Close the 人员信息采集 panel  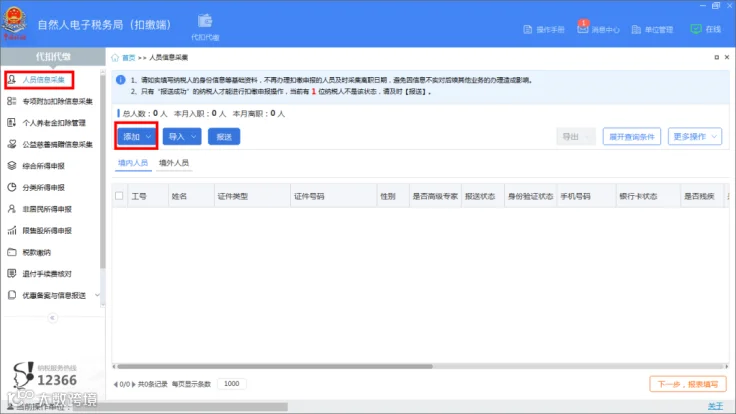727,57
